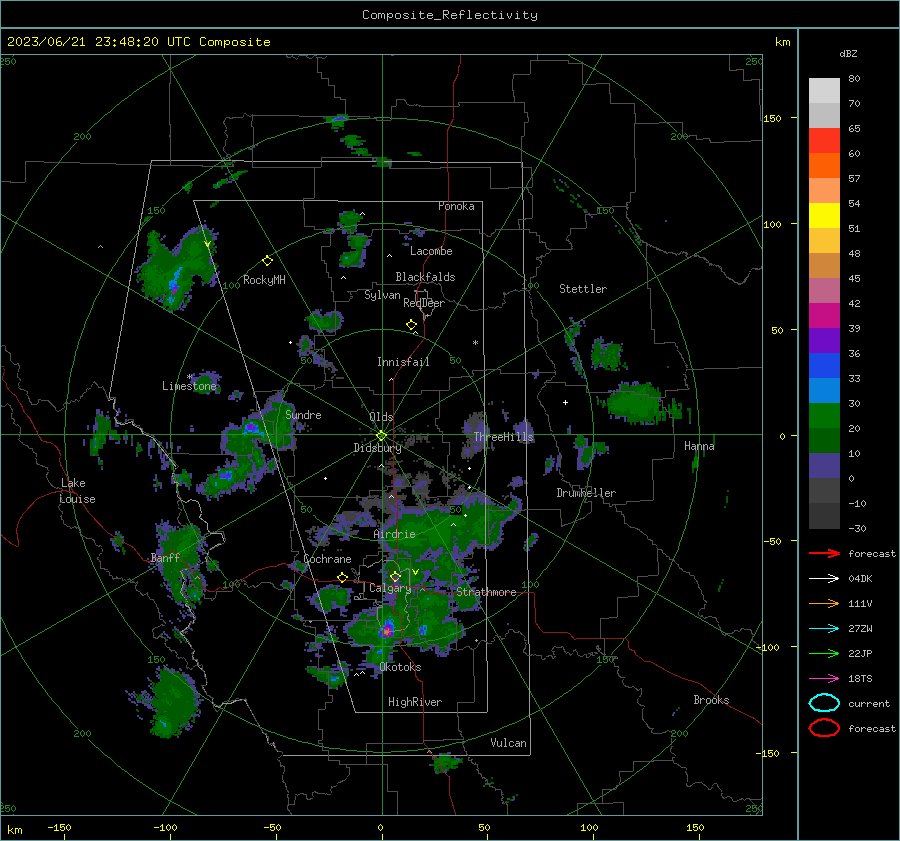This screenshot has width=900, height=841.
Task: Select the HighRiver city label
Action: pyautogui.click(x=415, y=702)
